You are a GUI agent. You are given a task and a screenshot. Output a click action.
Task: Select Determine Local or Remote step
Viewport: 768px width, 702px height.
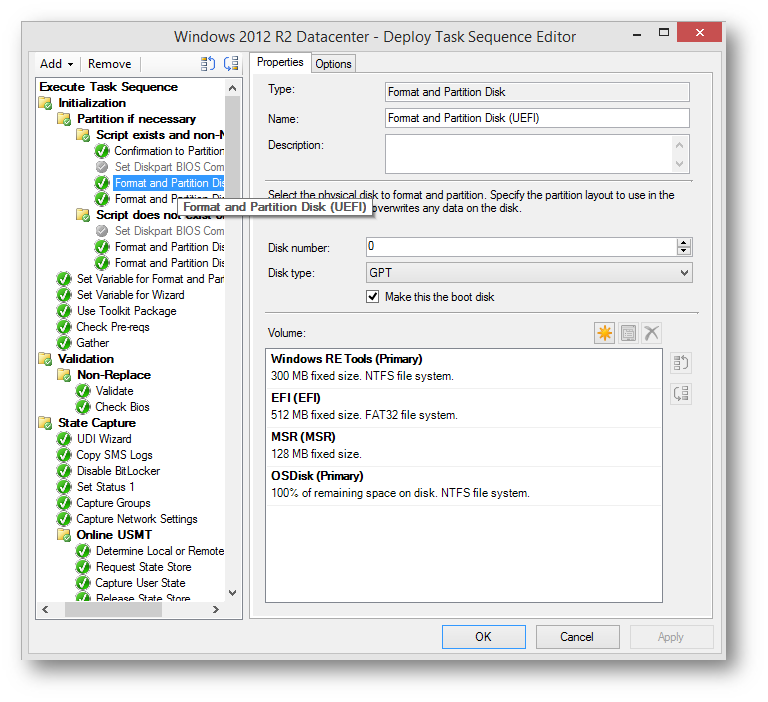160,551
